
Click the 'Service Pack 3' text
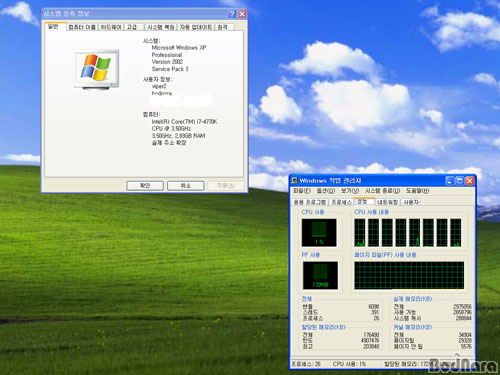pyautogui.click(x=170, y=69)
